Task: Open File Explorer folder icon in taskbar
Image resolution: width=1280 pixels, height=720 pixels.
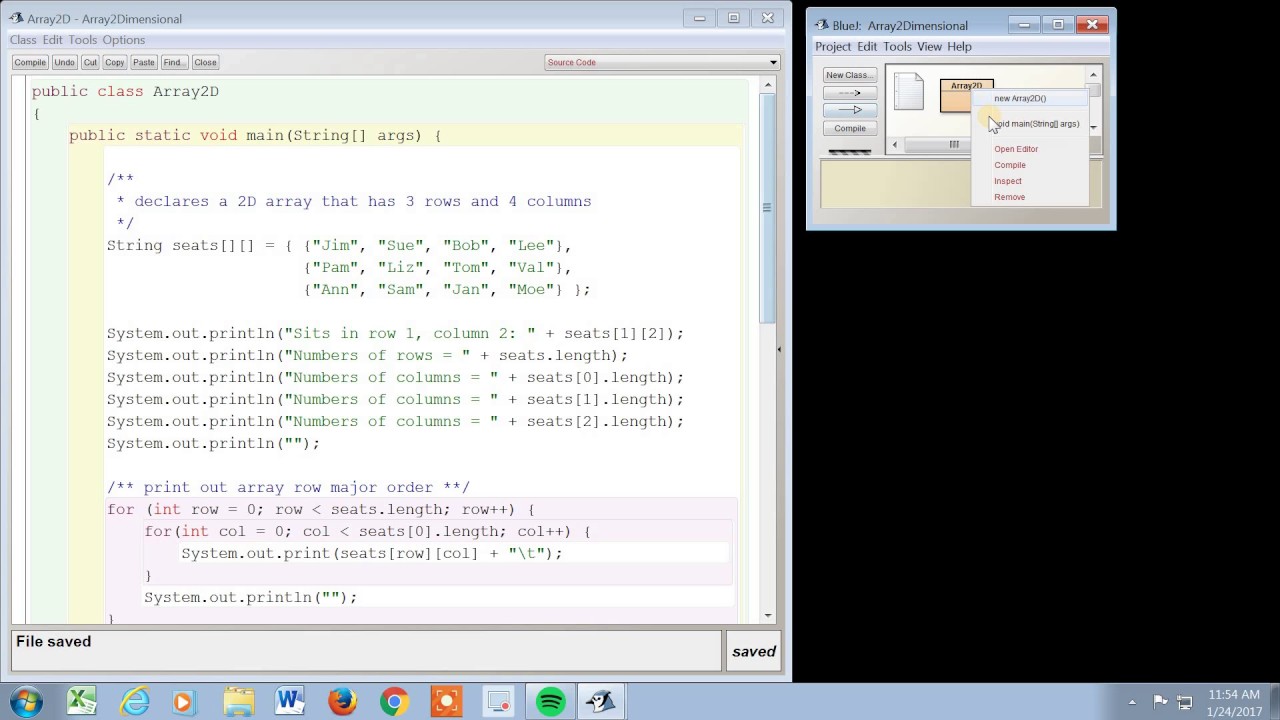Action: [238, 701]
